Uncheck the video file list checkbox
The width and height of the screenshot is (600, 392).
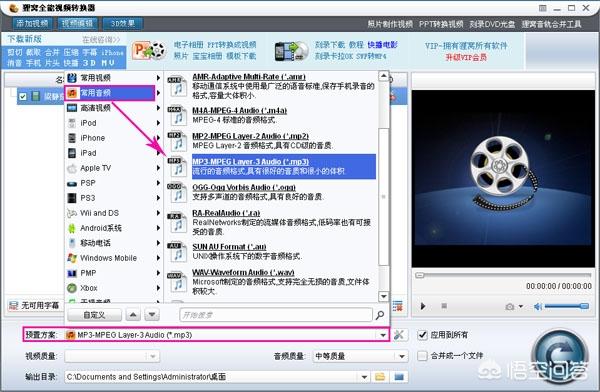click(23, 96)
